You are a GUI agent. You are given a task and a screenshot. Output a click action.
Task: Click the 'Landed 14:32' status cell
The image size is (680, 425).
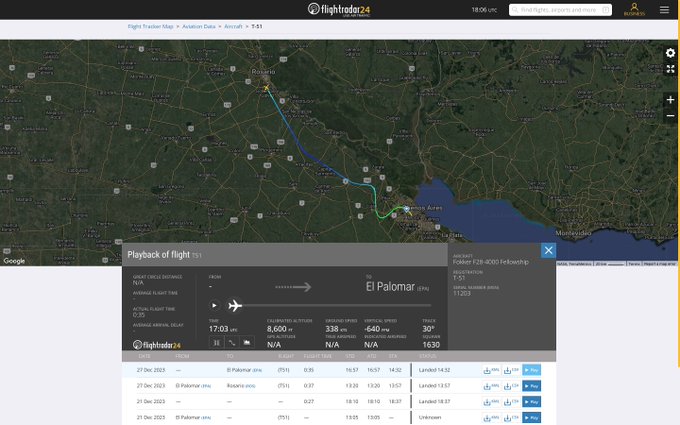click(434, 370)
